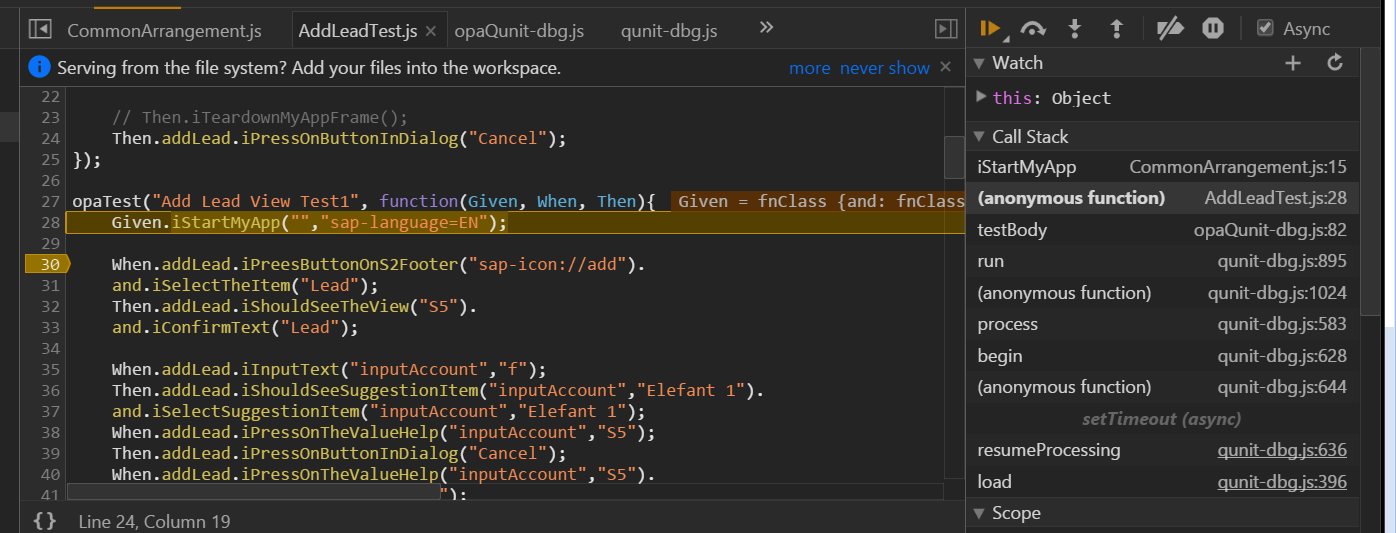
Task: Click the 'setTimeout (async)' separator label
Action: pos(1161,419)
